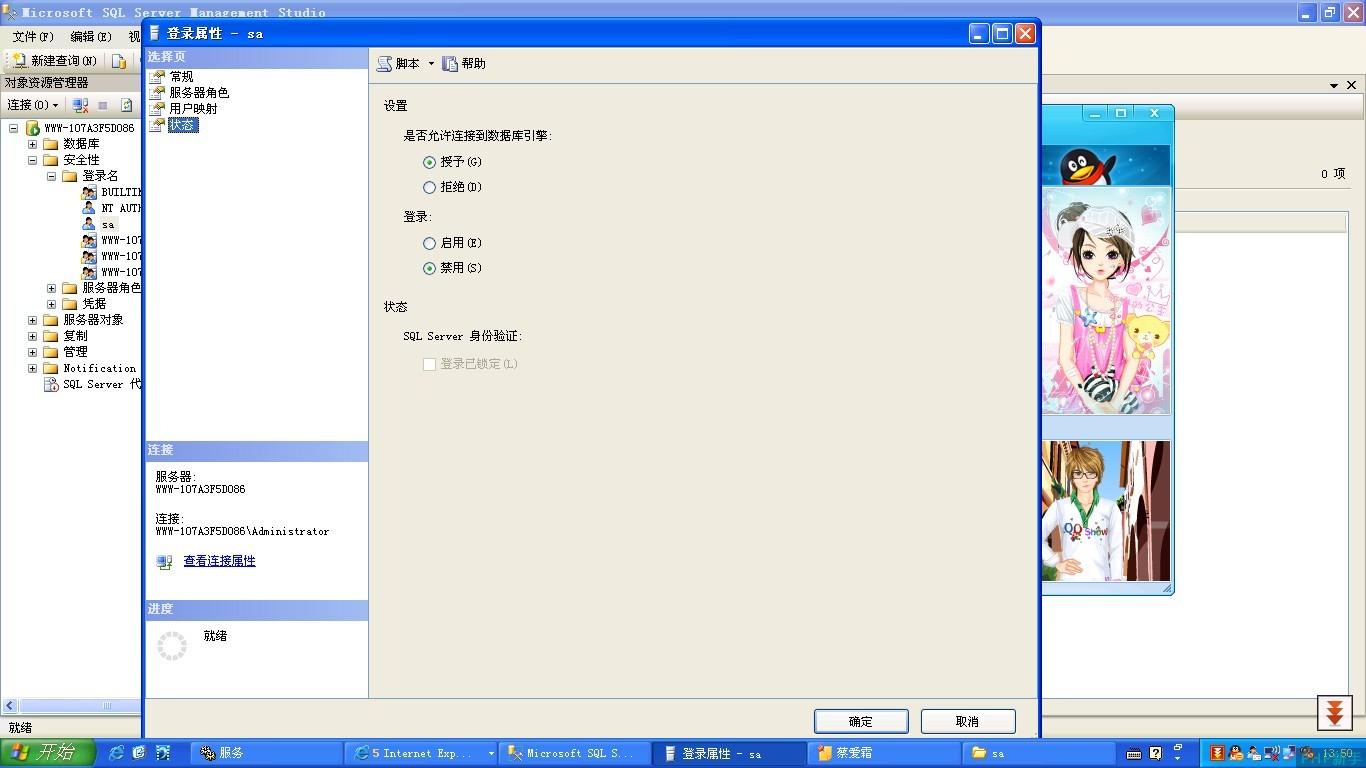Select the 启用 login radio button

[429, 243]
